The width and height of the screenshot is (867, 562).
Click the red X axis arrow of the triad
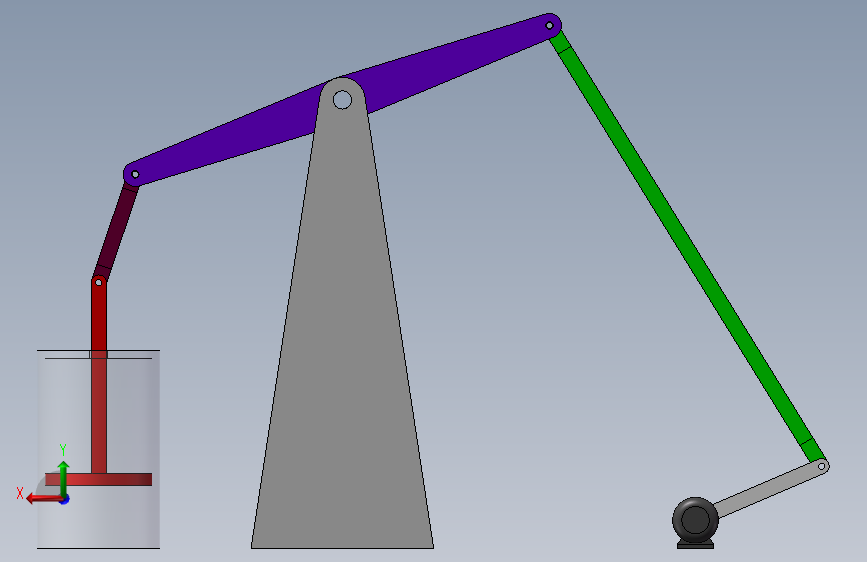(44, 499)
